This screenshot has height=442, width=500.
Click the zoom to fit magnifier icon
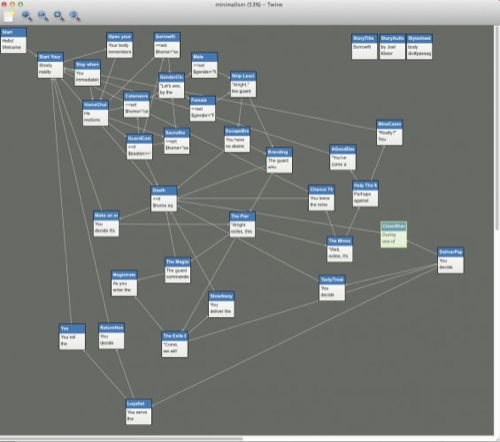pyautogui.click(x=59, y=16)
